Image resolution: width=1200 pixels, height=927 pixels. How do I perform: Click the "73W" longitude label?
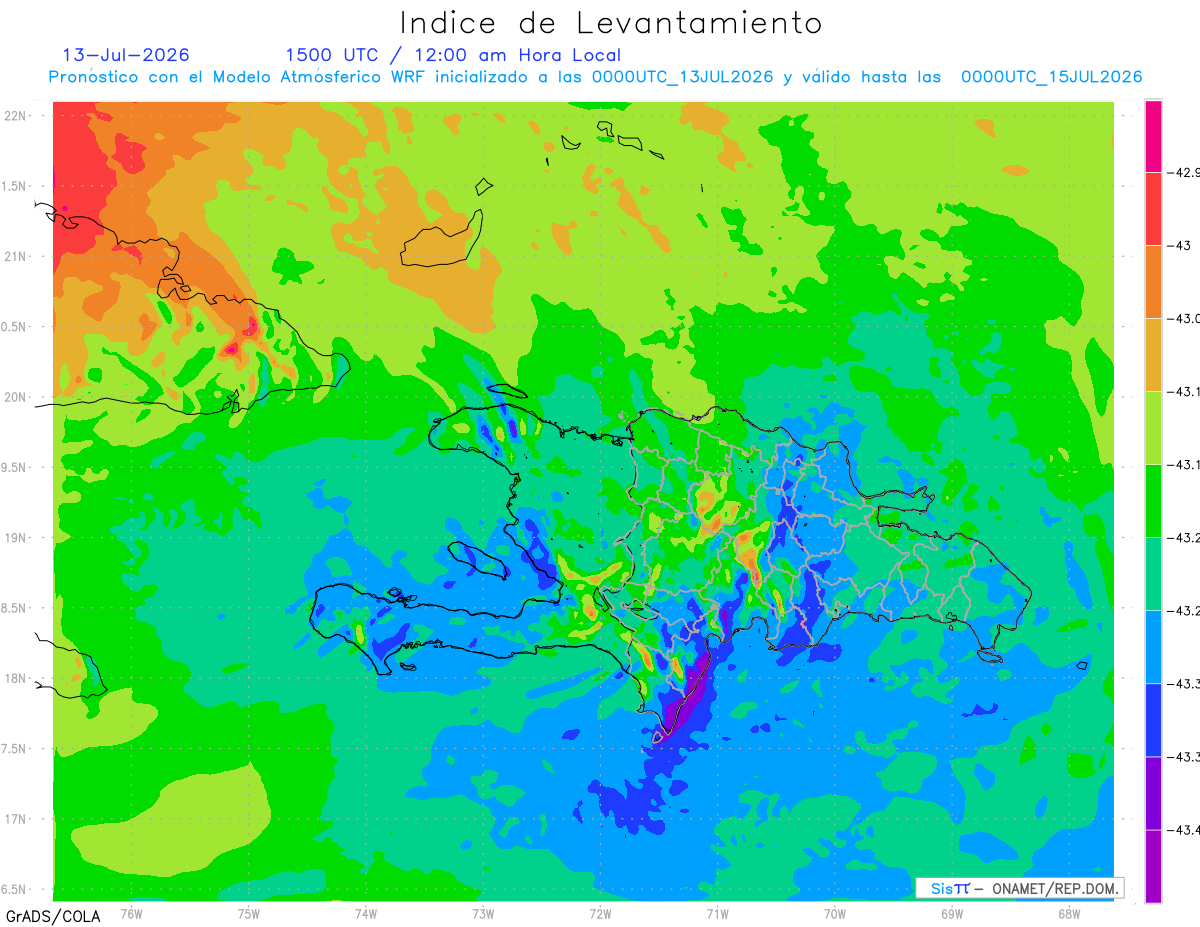(x=483, y=913)
